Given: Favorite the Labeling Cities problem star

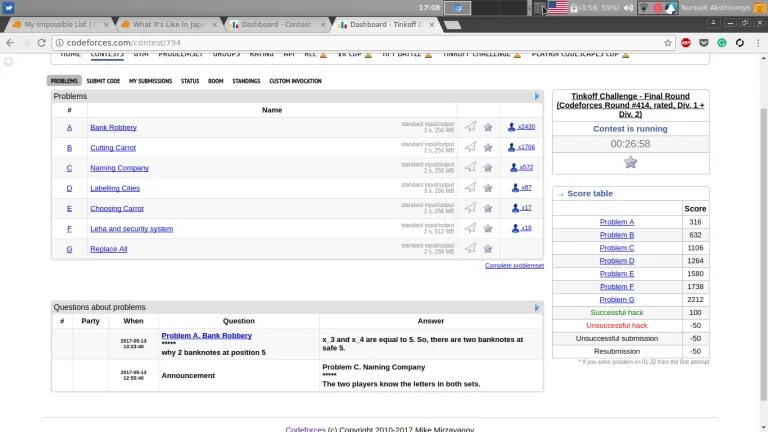Looking at the screenshot, I should click(488, 188).
